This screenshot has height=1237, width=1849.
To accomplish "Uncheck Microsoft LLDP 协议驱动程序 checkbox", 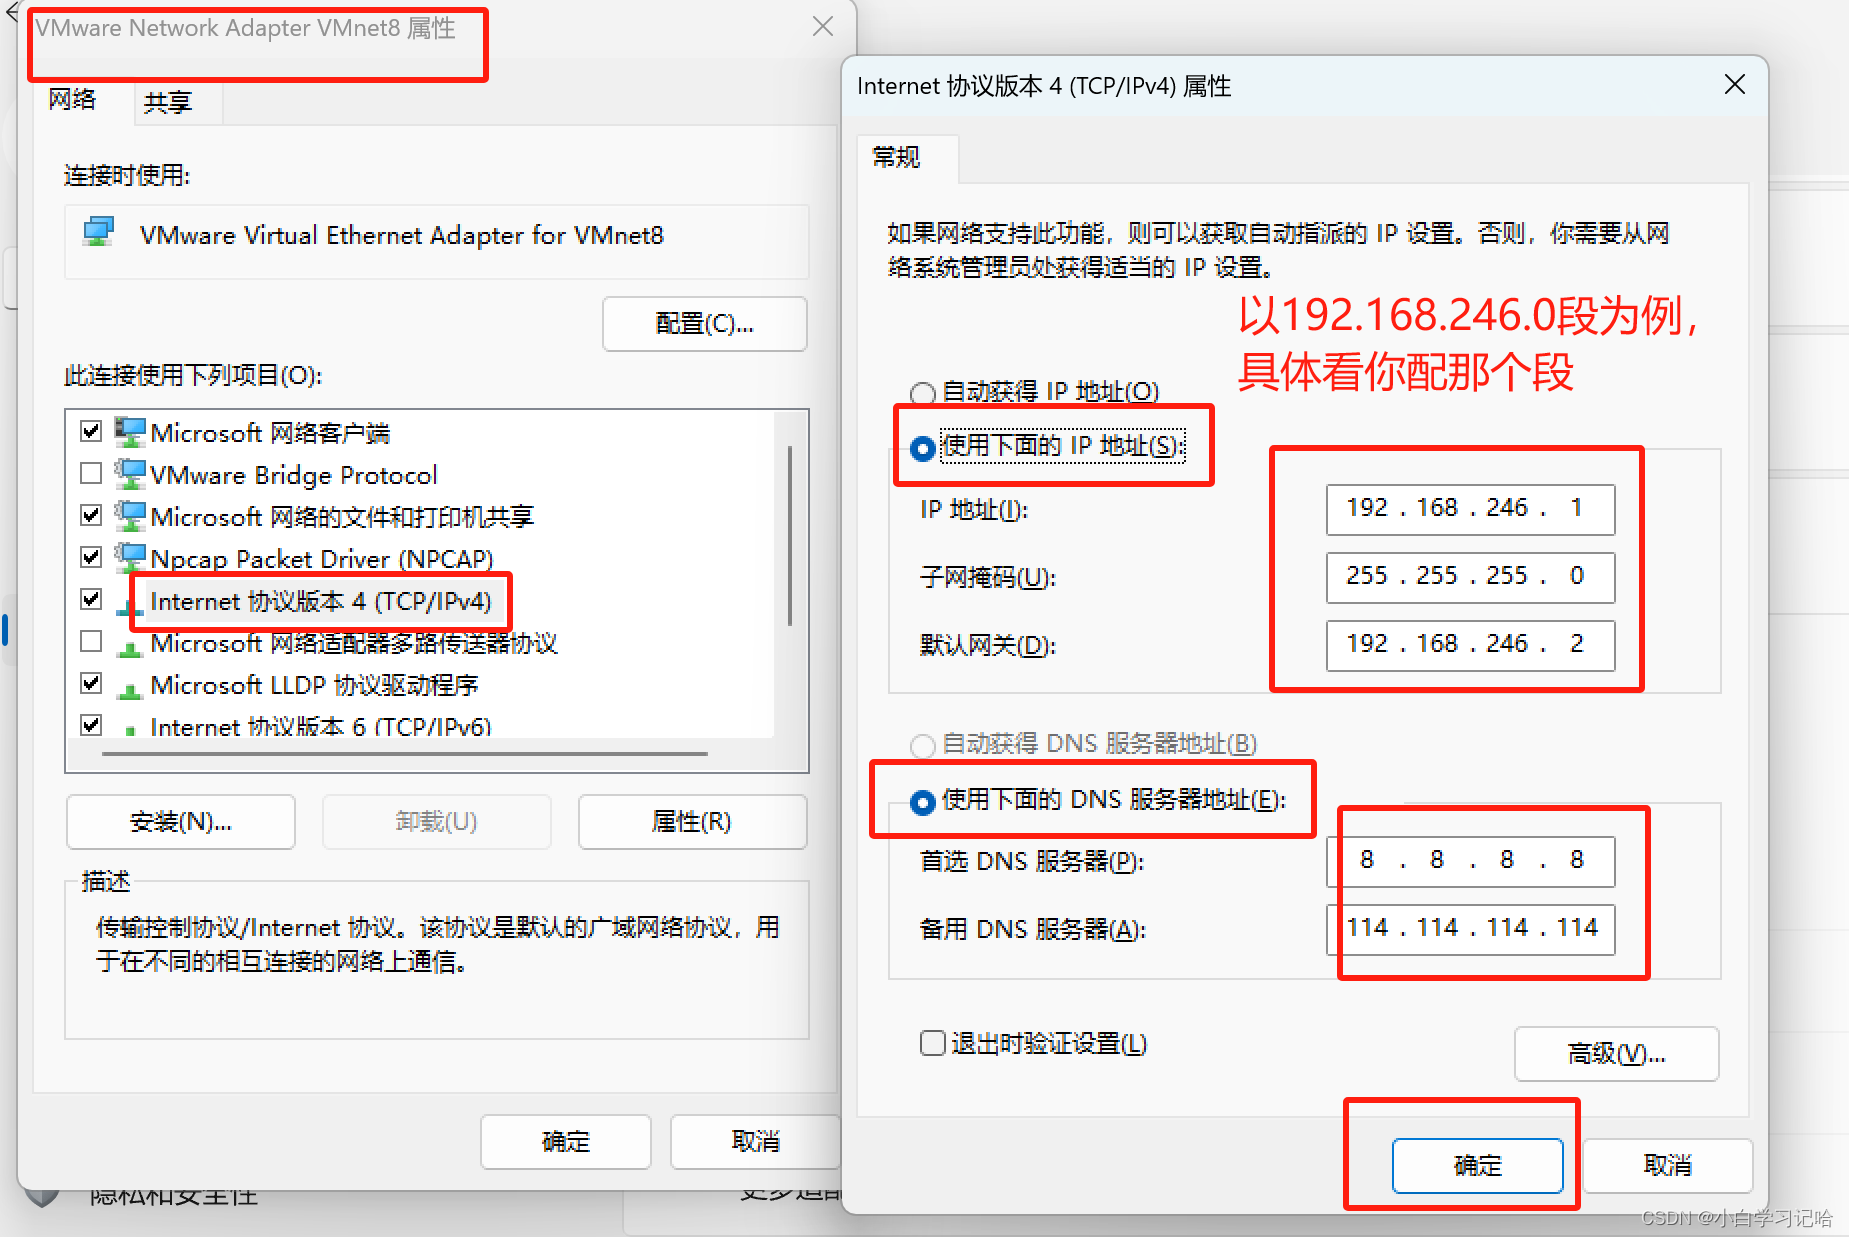I will click(x=91, y=683).
